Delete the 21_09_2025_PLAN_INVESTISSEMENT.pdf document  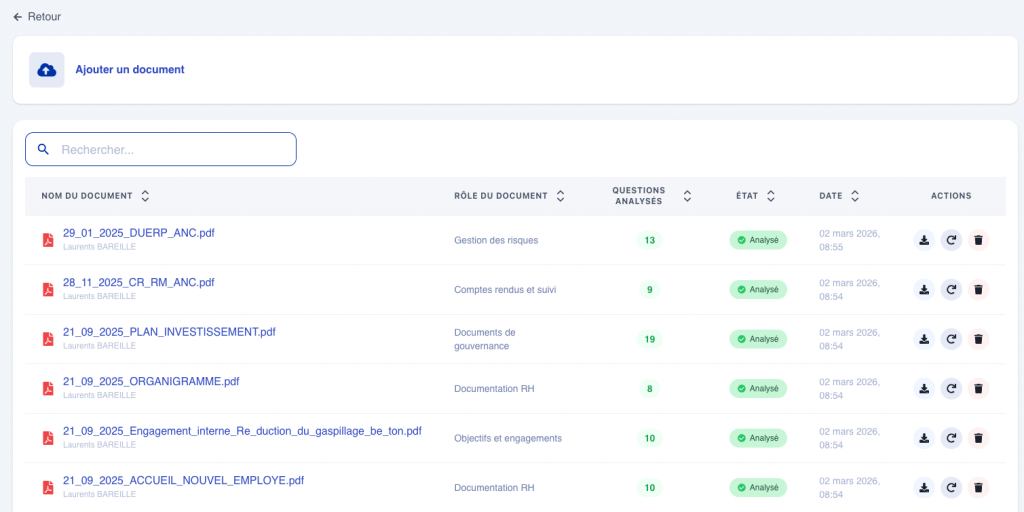[978, 339]
